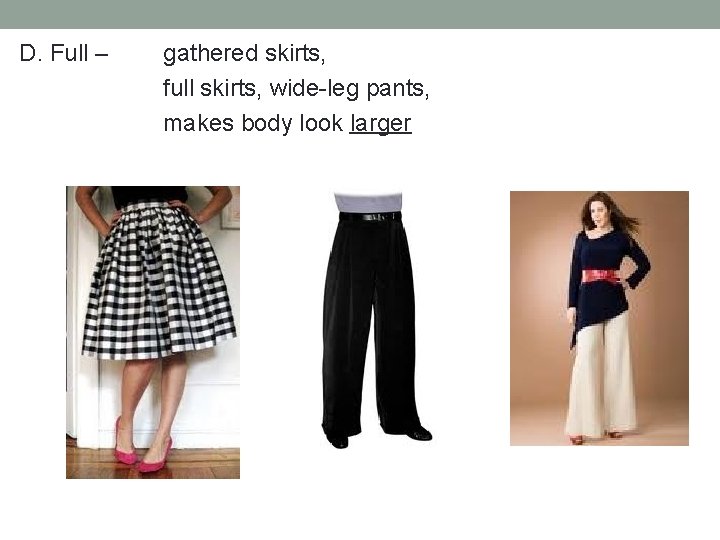The width and height of the screenshot is (720, 540).
Task: Click the words "makes body look"
Action: click(253, 123)
